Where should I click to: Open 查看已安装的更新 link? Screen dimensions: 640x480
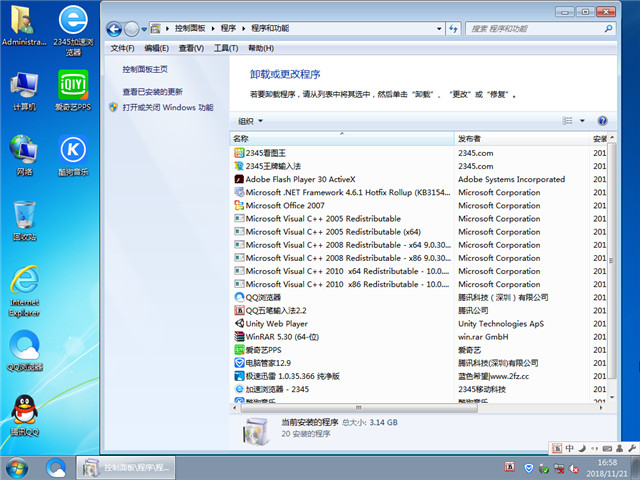click(x=152, y=92)
